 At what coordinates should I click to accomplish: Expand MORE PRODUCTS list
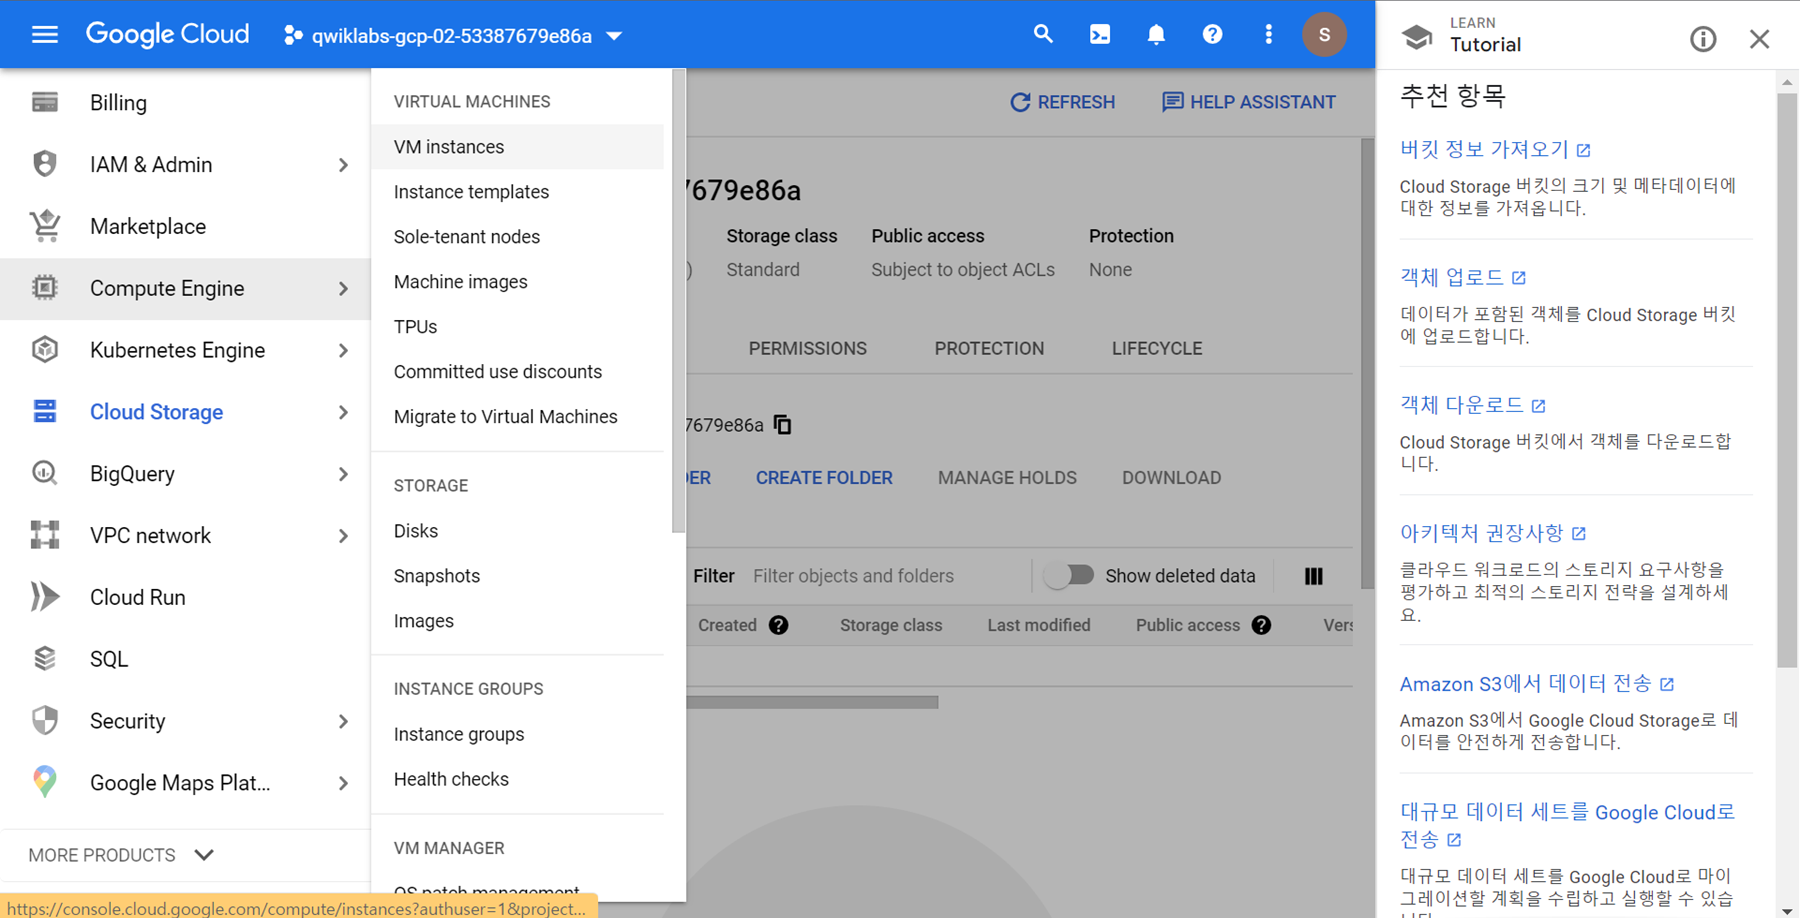(121, 855)
